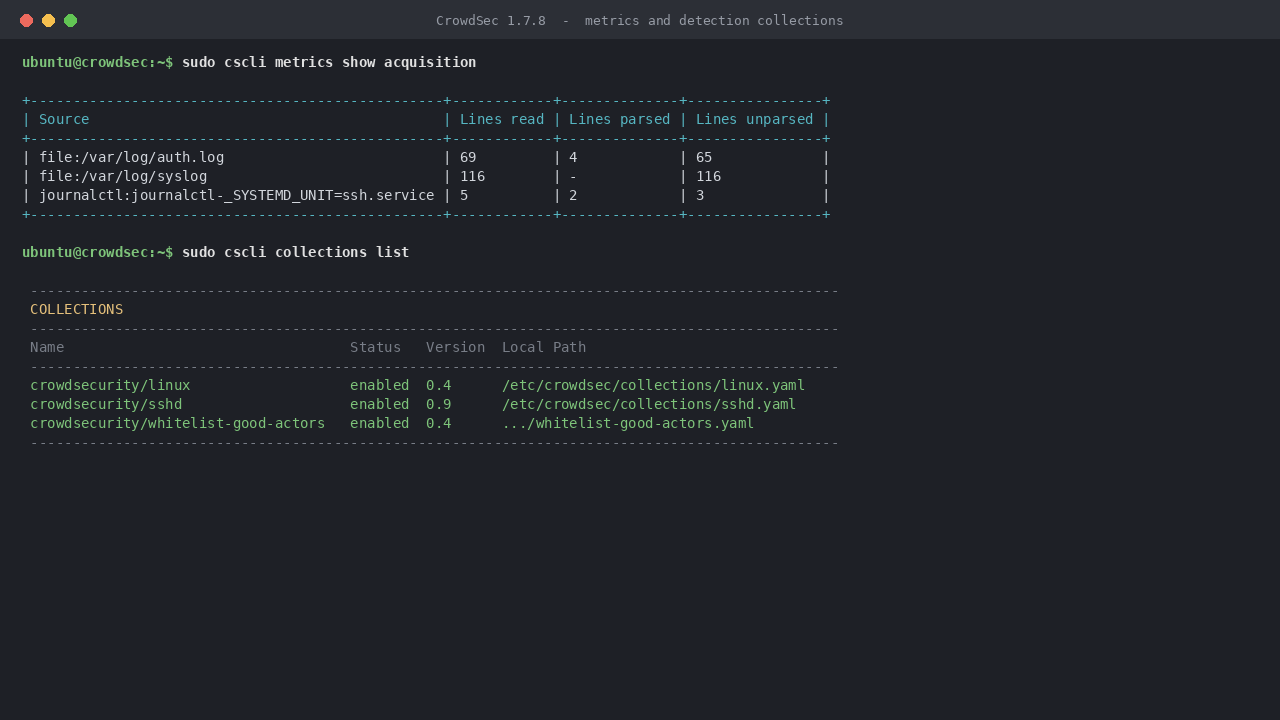Viewport: 1280px width, 720px height.
Task: Click version 0.4 of crowdsecurity/linux
Action: [x=439, y=385]
